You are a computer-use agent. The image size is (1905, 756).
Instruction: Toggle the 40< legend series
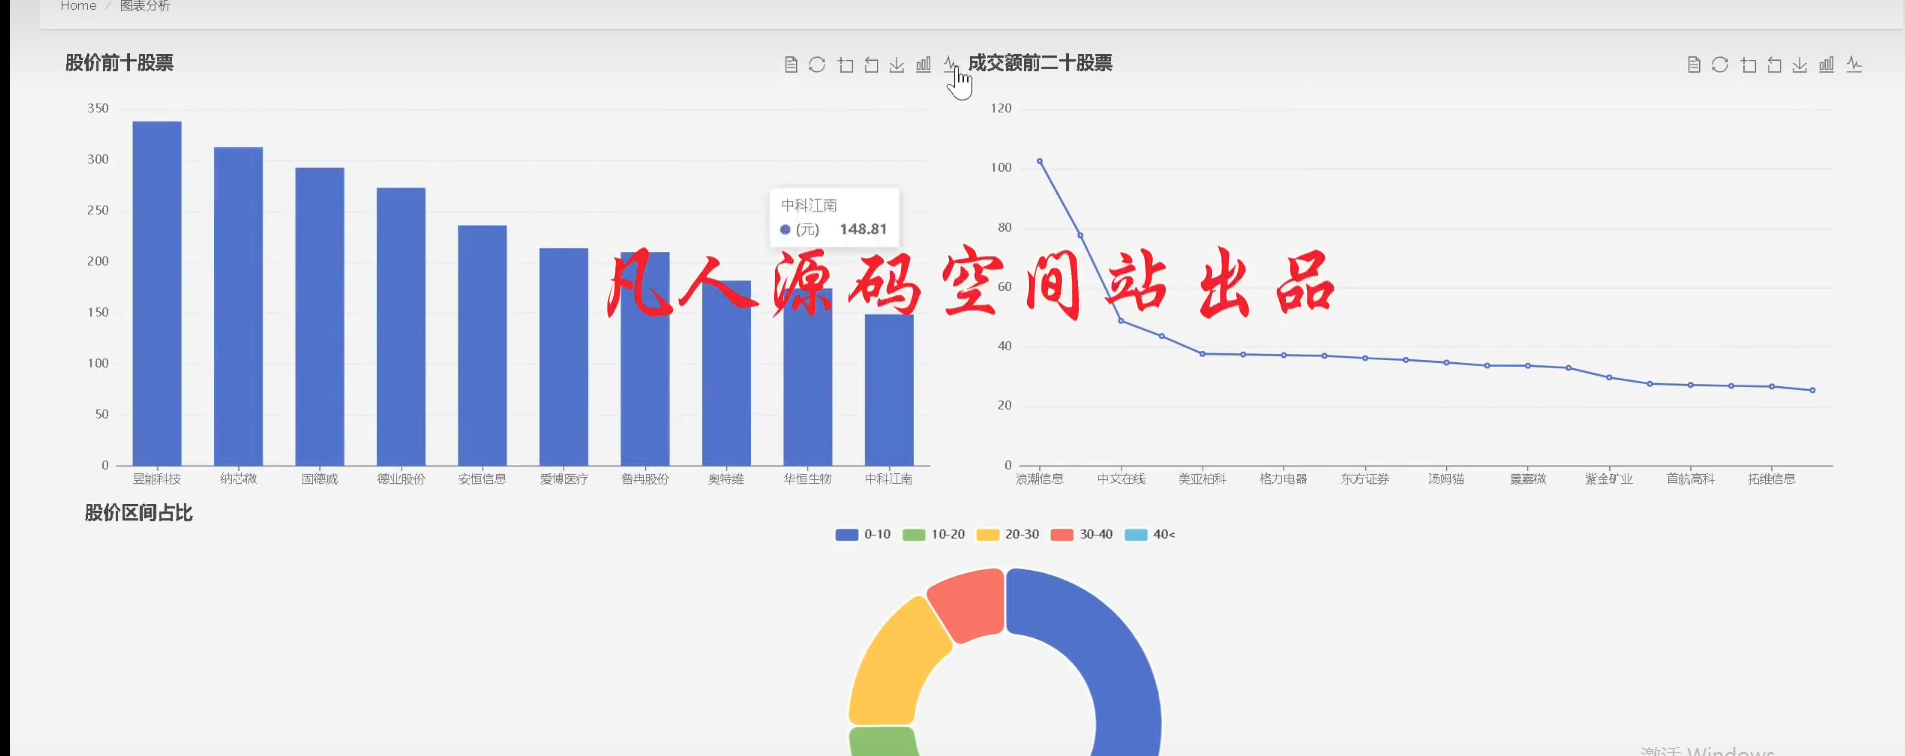tap(1150, 535)
